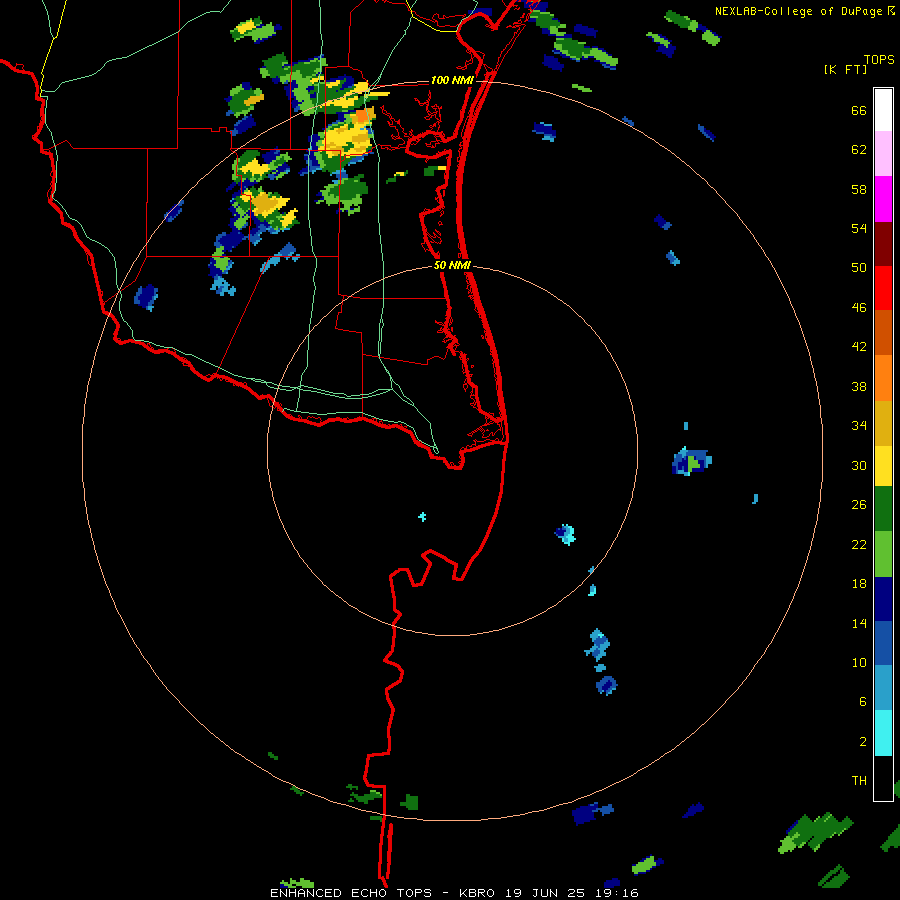
Task: Pick the navy blue swatch near 18
Action: coord(883,599)
